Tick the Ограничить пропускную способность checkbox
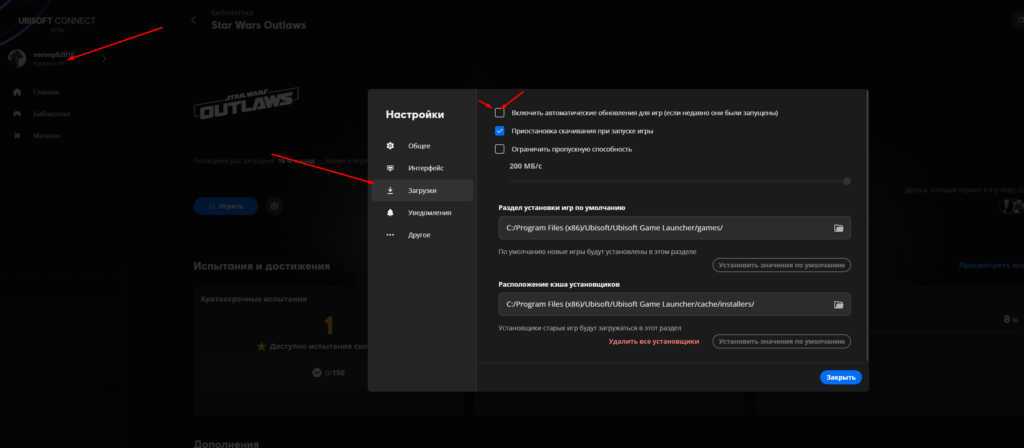 click(500, 149)
